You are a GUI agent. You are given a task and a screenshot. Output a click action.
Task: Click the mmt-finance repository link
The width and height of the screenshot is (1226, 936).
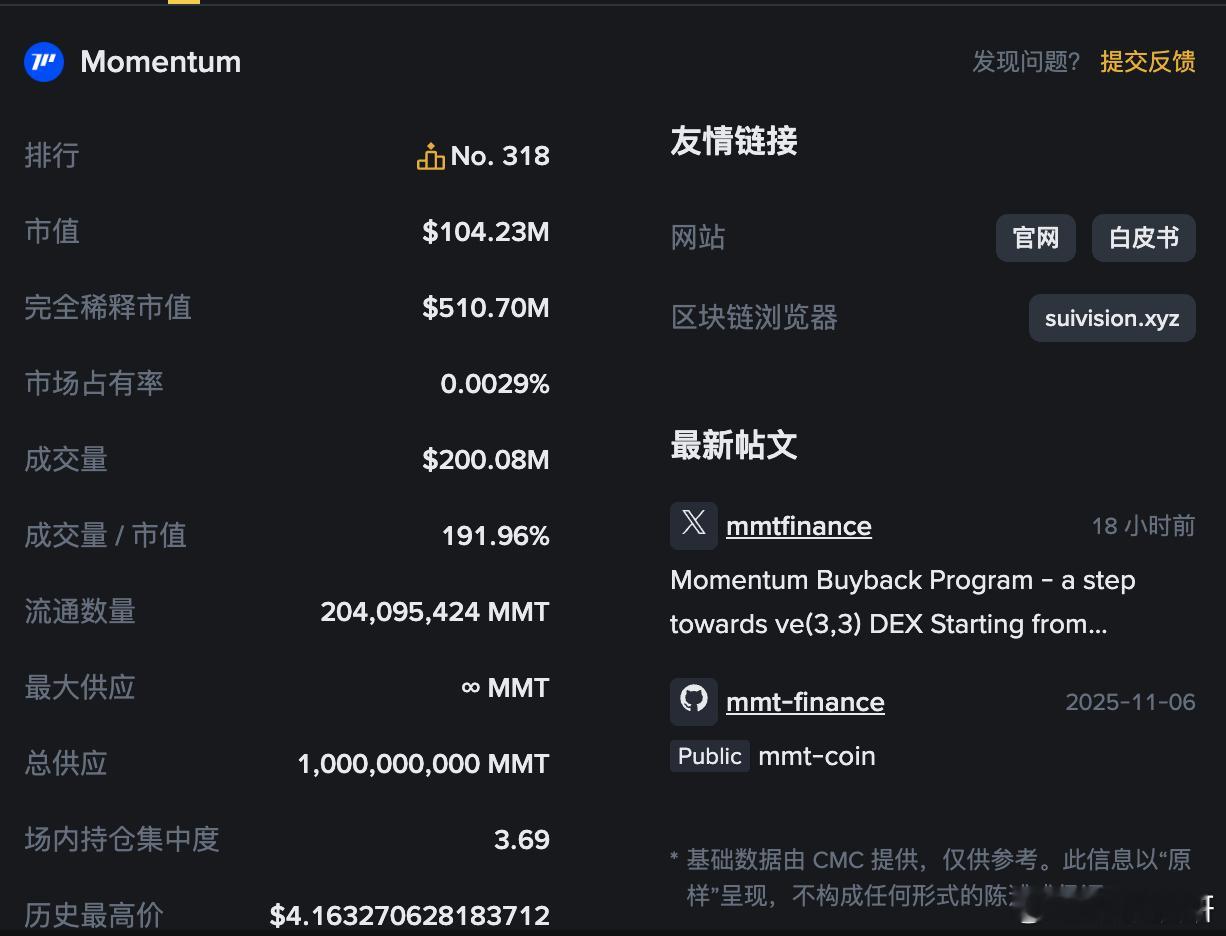(805, 701)
